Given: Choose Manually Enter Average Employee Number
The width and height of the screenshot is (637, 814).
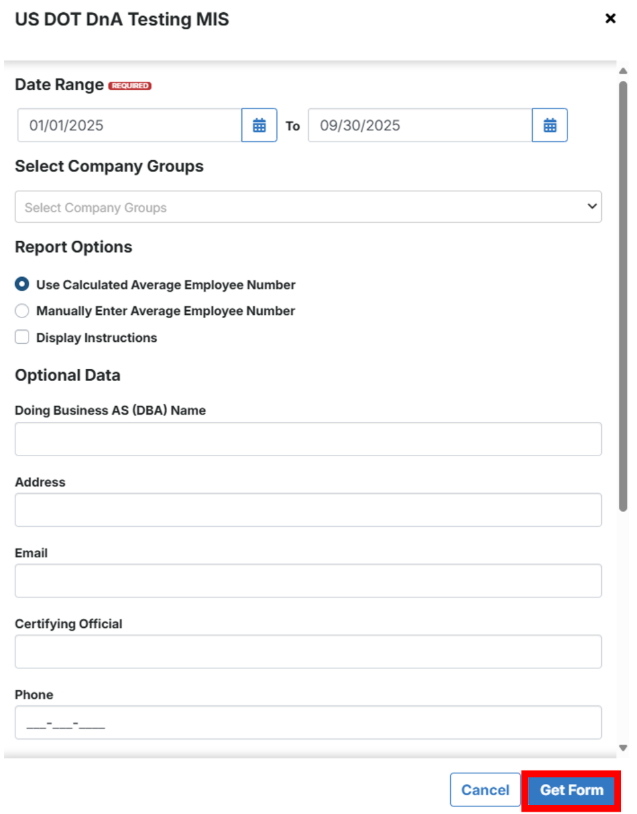Looking at the screenshot, I should click(22, 310).
